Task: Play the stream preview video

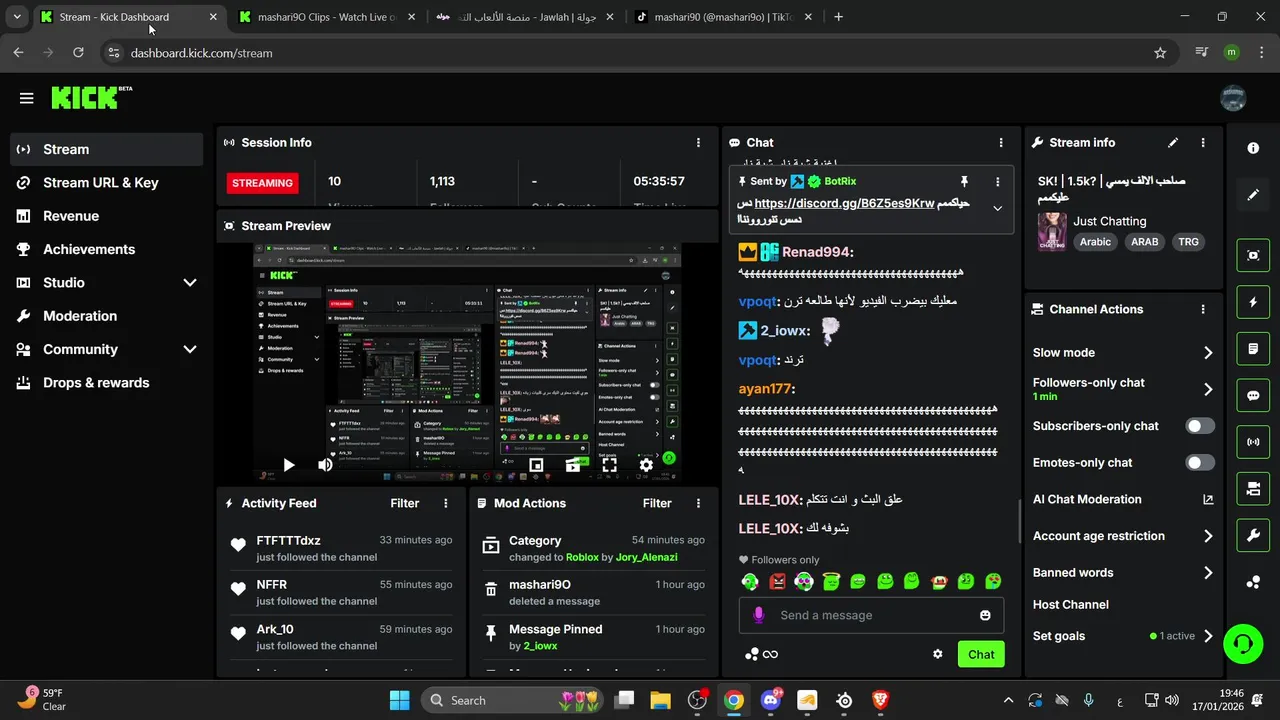Action: point(289,465)
